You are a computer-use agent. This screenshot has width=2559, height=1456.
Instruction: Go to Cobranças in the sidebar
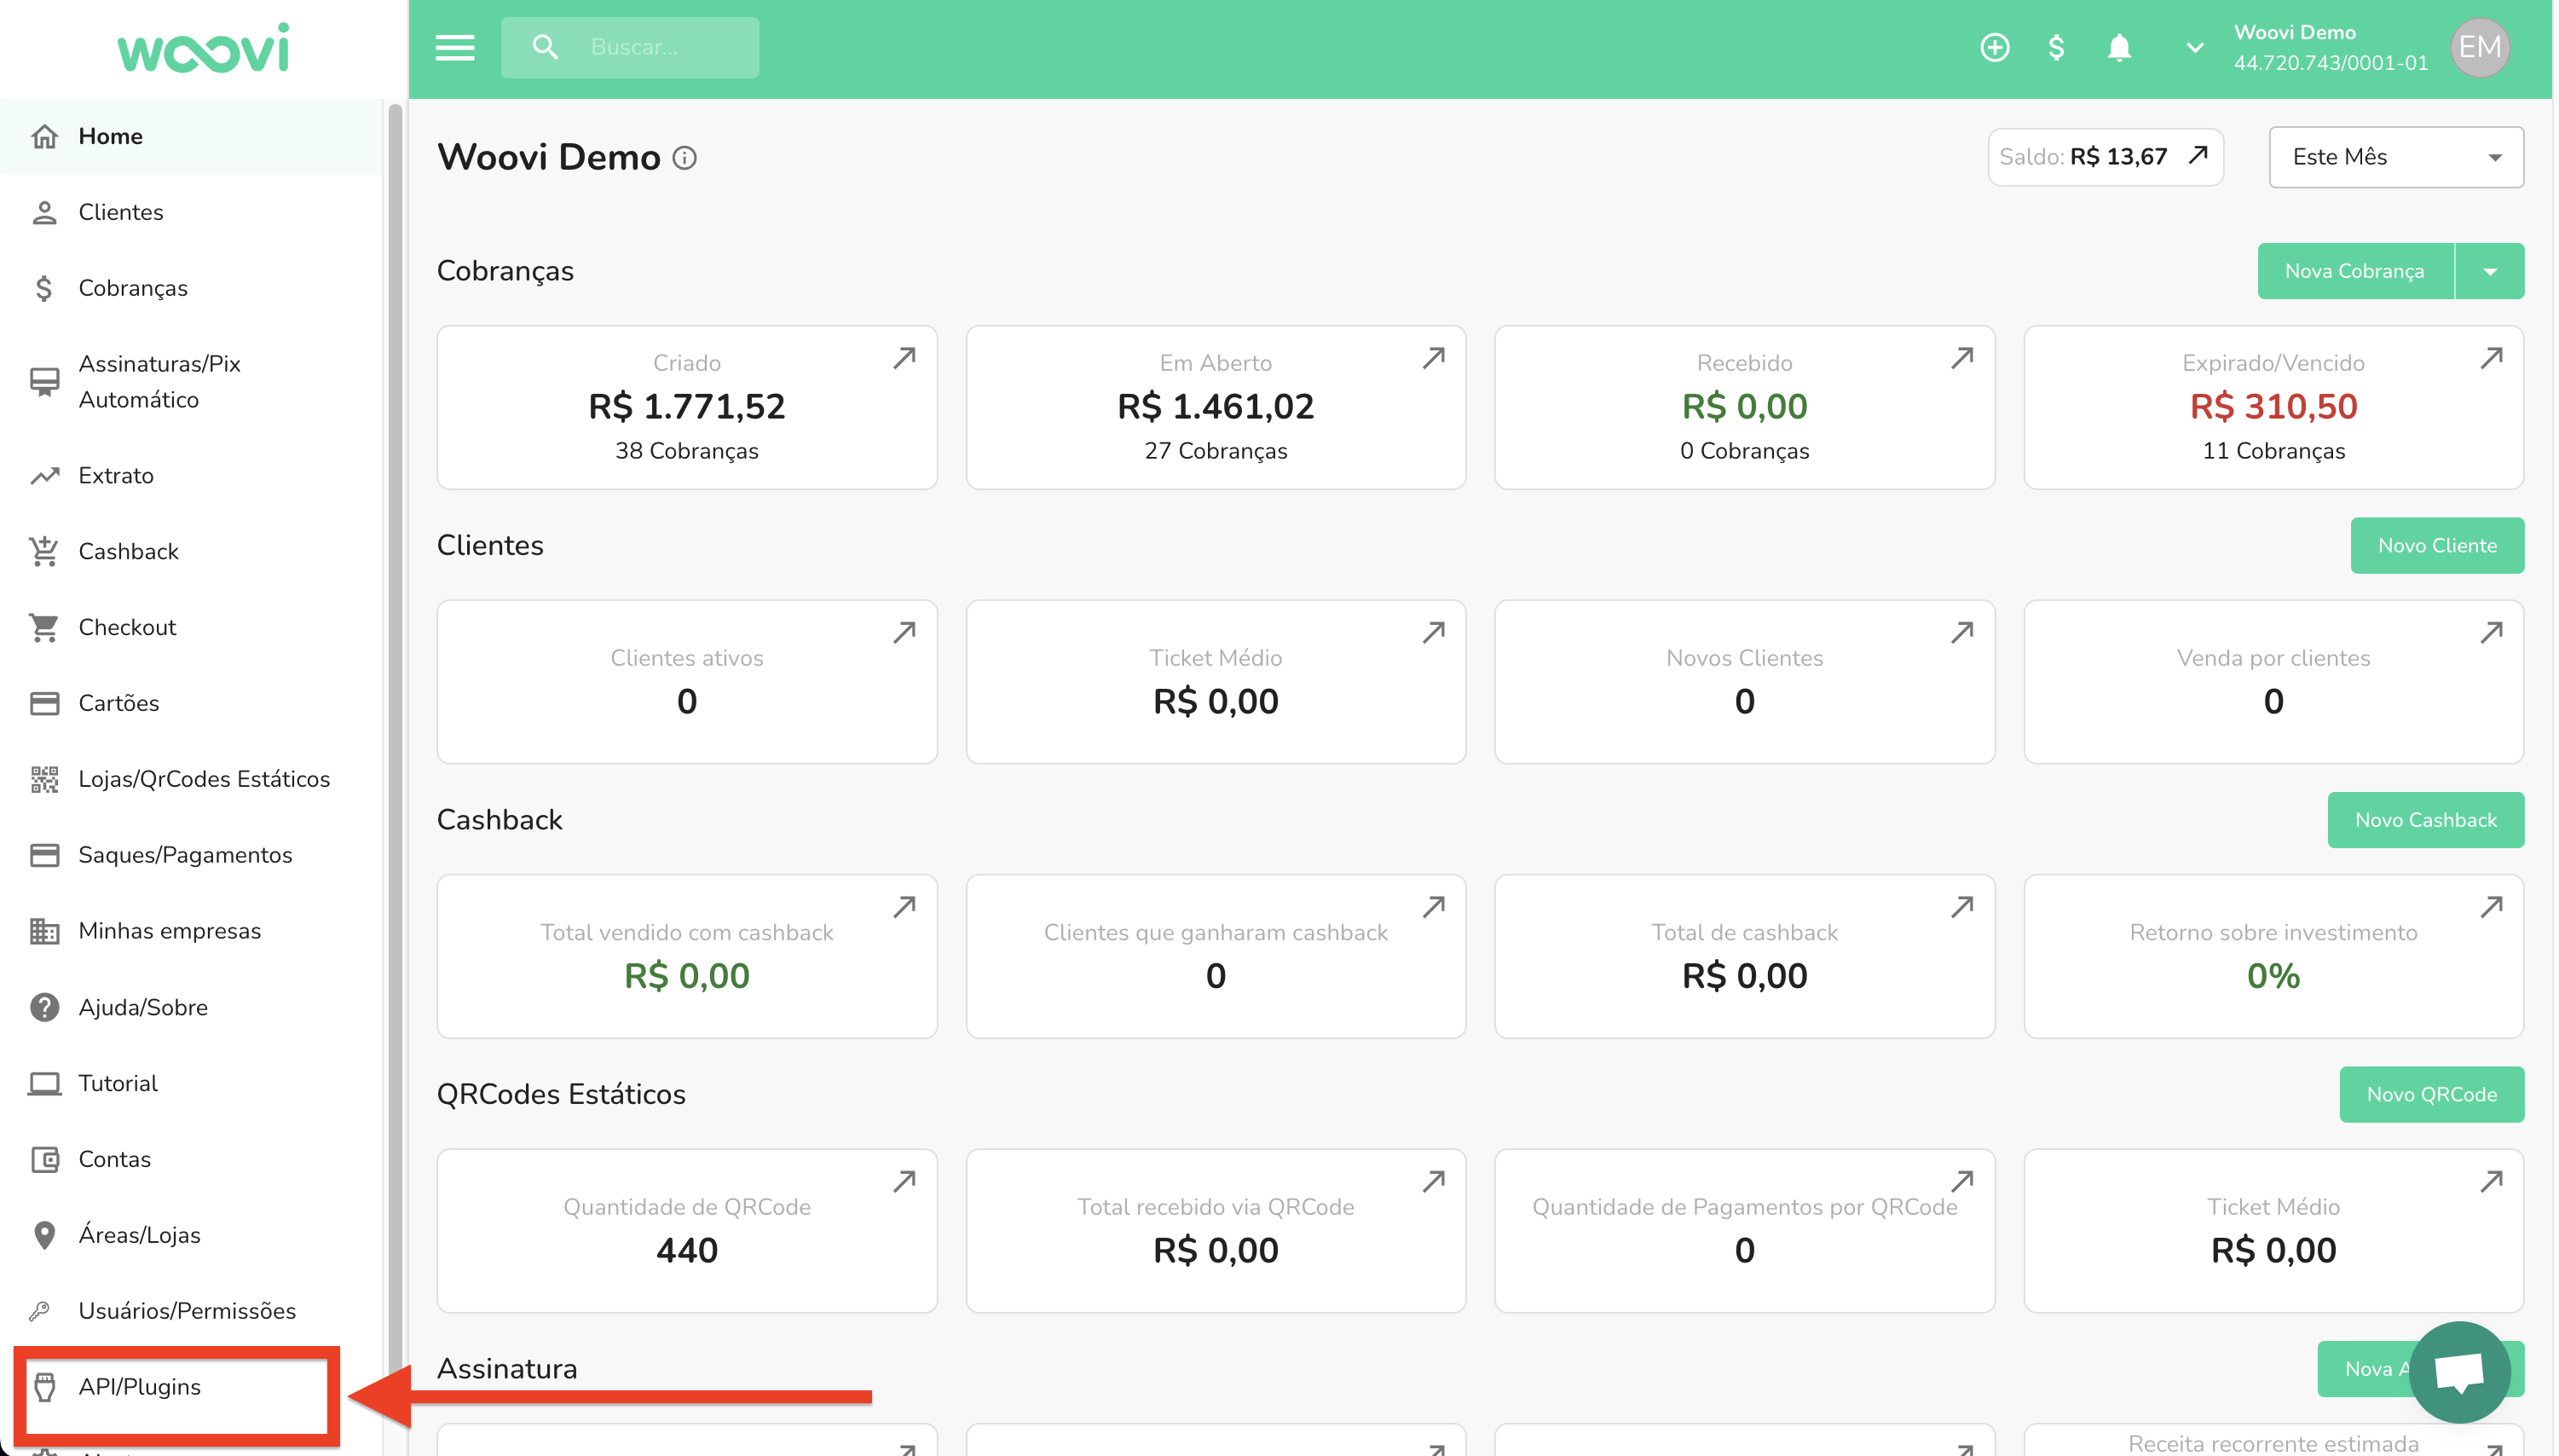click(133, 288)
